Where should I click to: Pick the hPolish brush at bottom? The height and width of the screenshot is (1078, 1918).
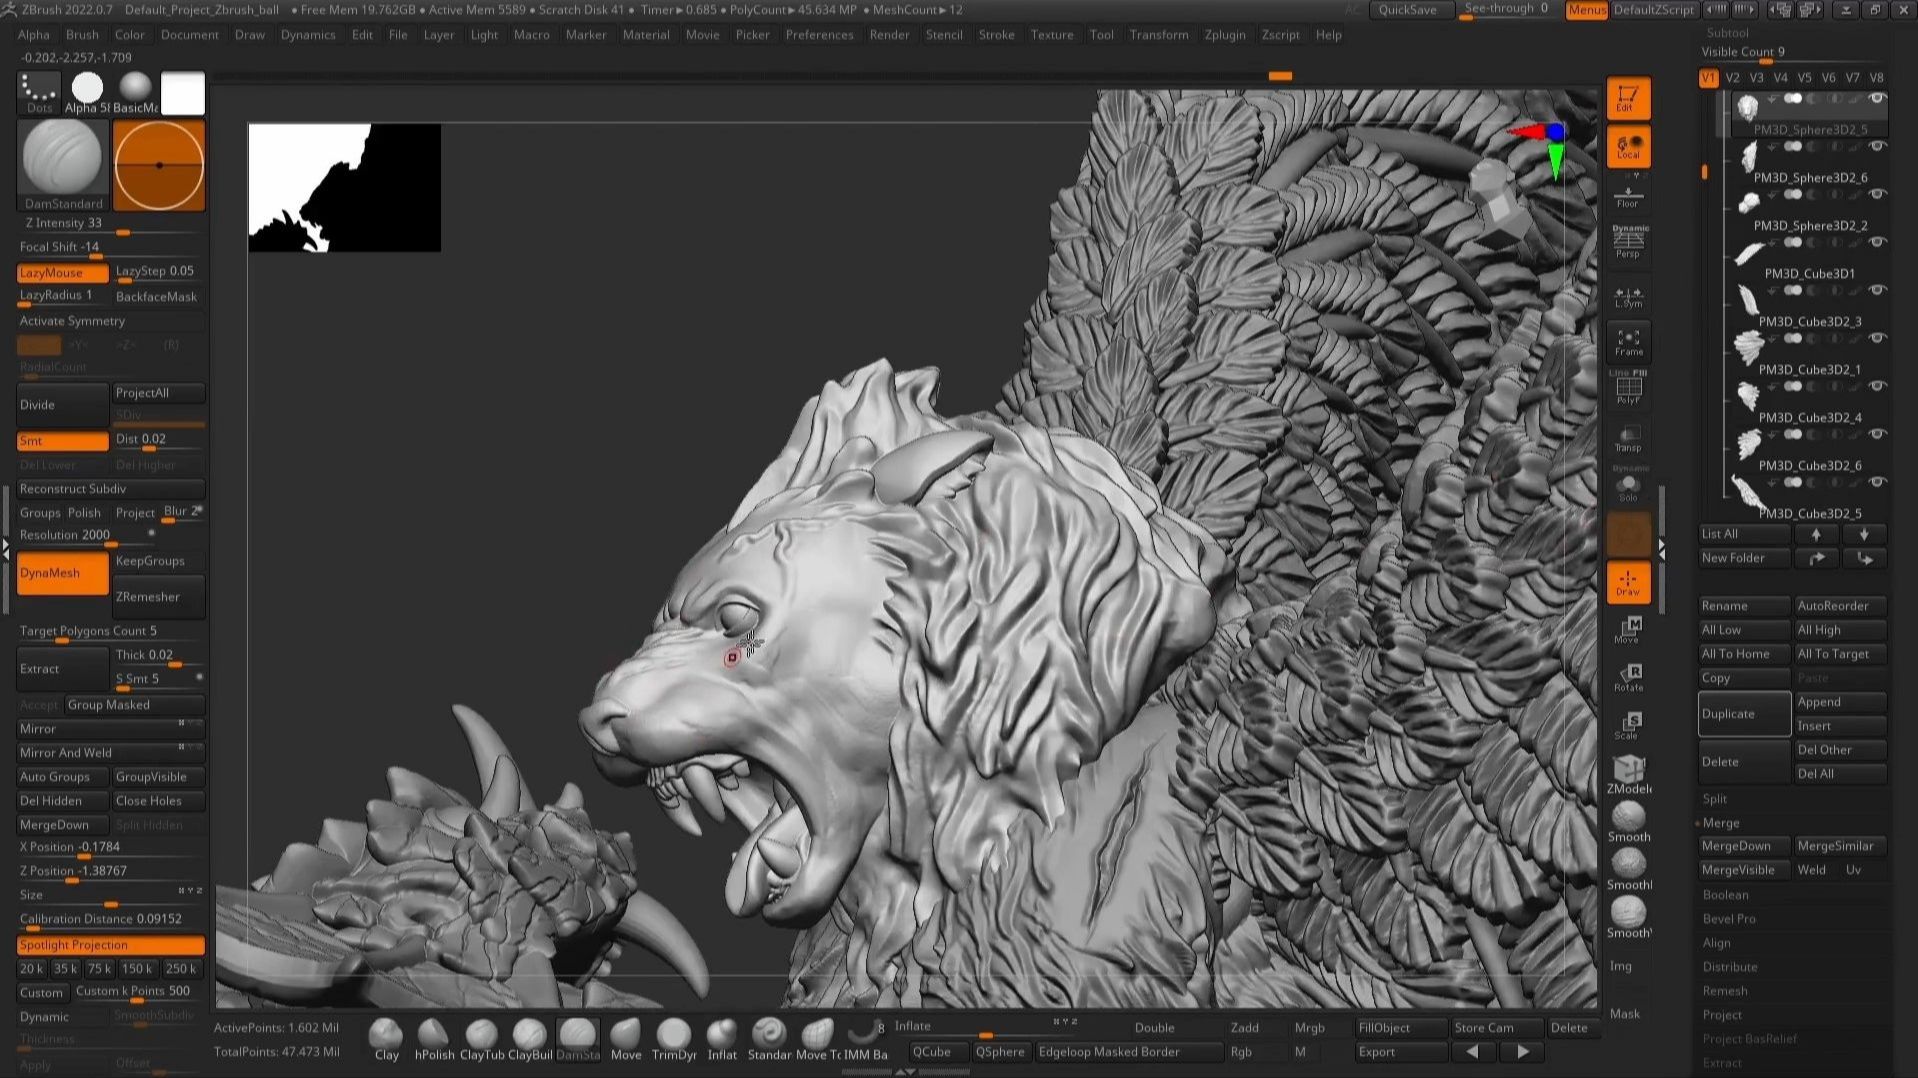click(433, 1036)
